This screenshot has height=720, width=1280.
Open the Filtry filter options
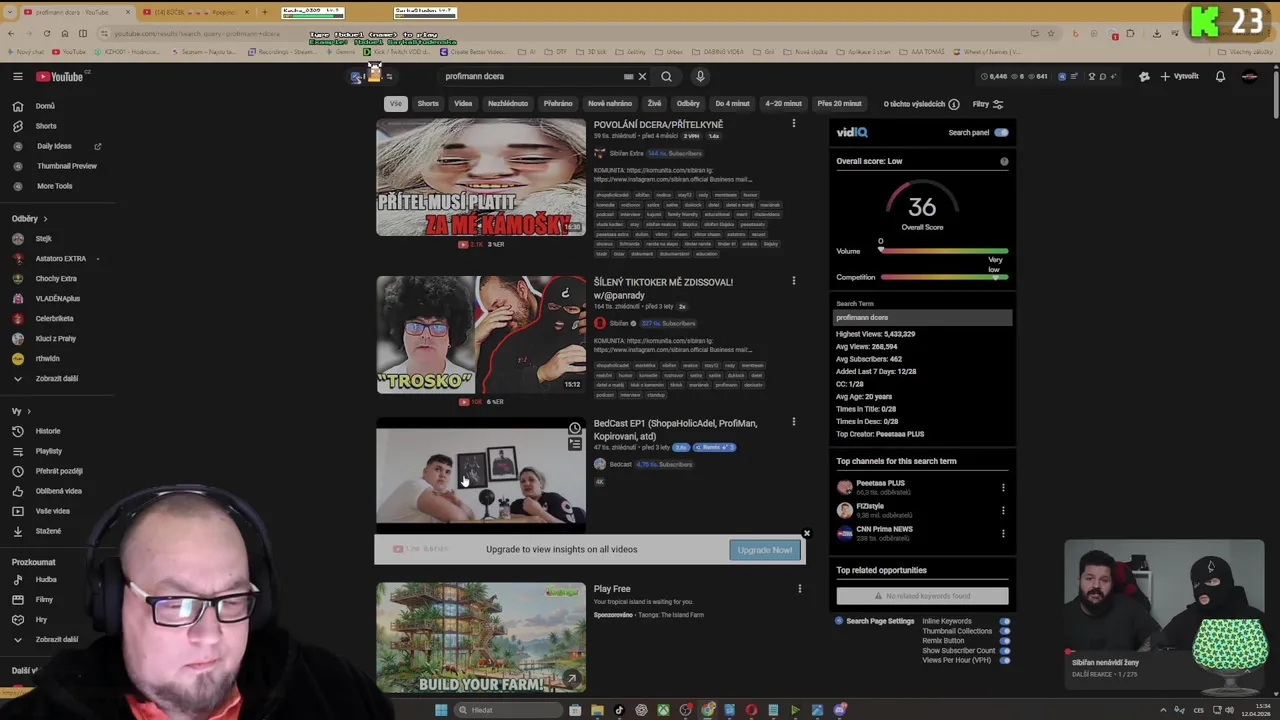tap(987, 104)
